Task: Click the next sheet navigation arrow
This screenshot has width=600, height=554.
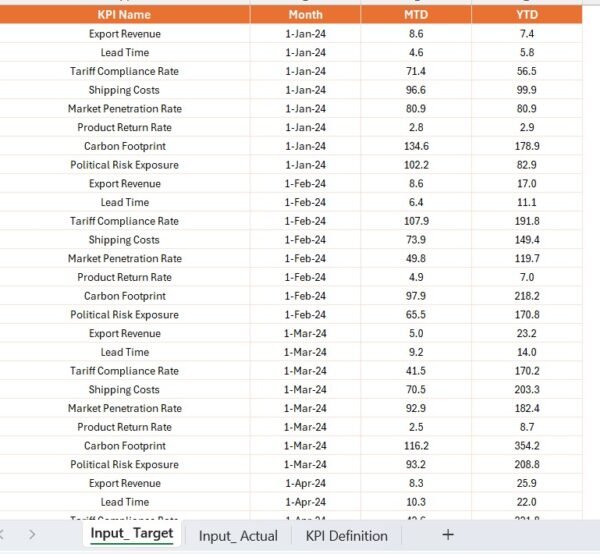Action: click(x=32, y=534)
